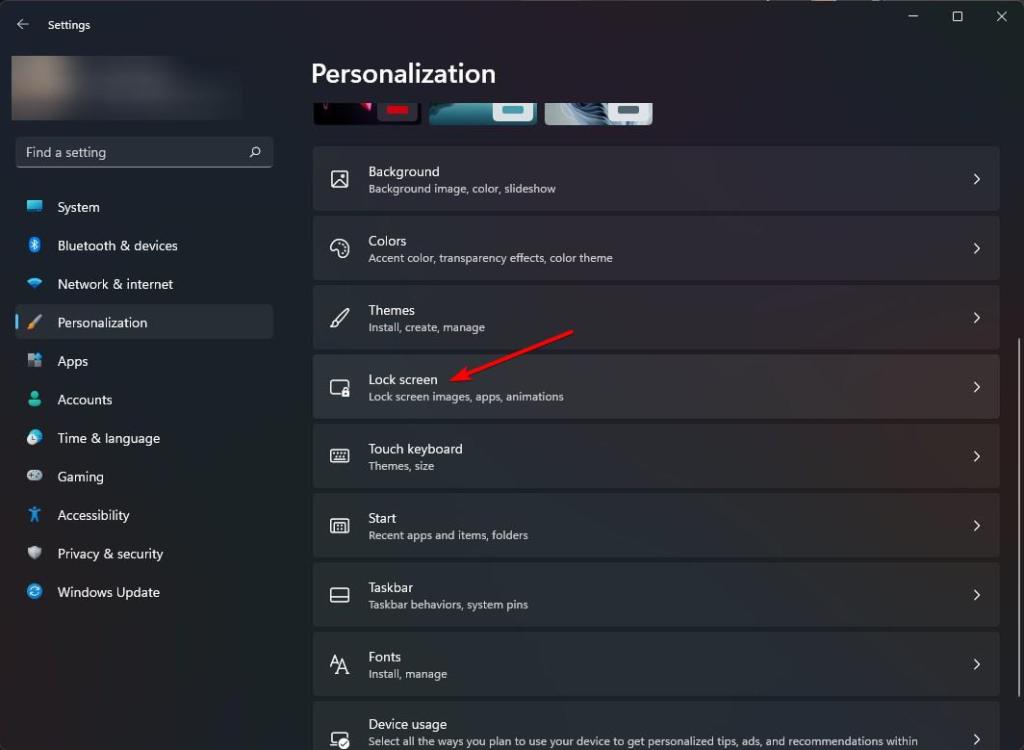Open Taskbar behaviors label

coord(448,605)
